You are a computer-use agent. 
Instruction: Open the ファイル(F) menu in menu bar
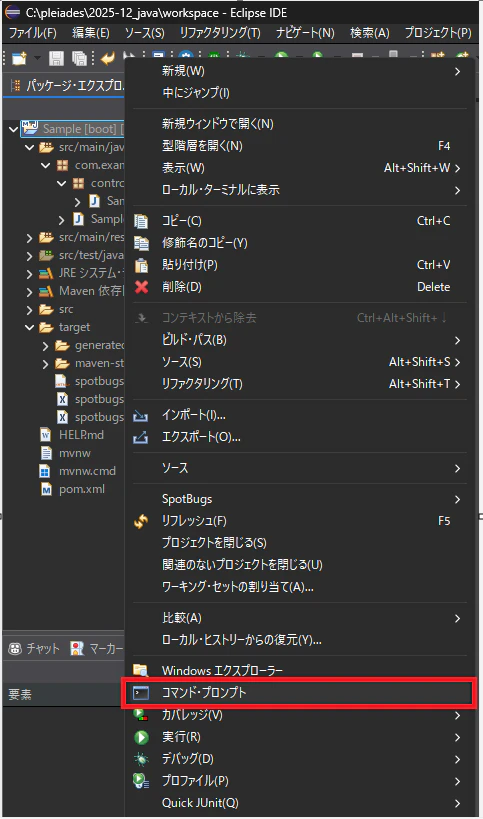[32, 33]
